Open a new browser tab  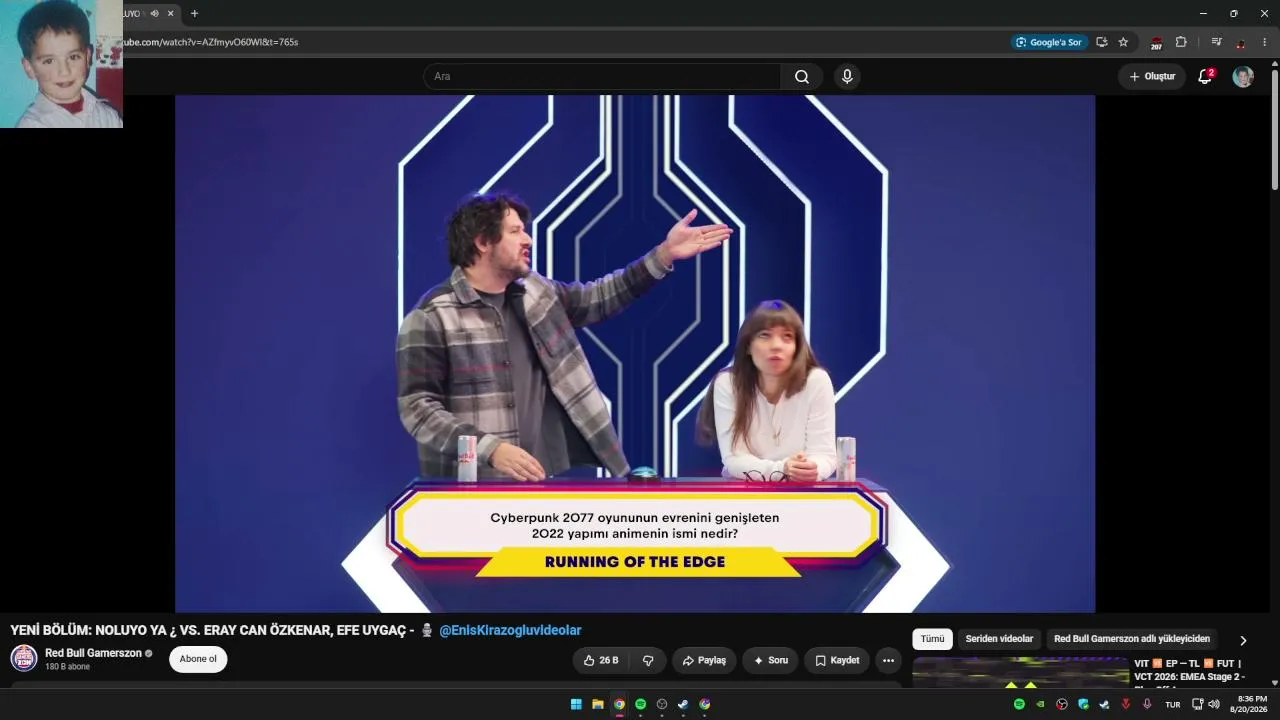pyautogui.click(x=194, y=14)
